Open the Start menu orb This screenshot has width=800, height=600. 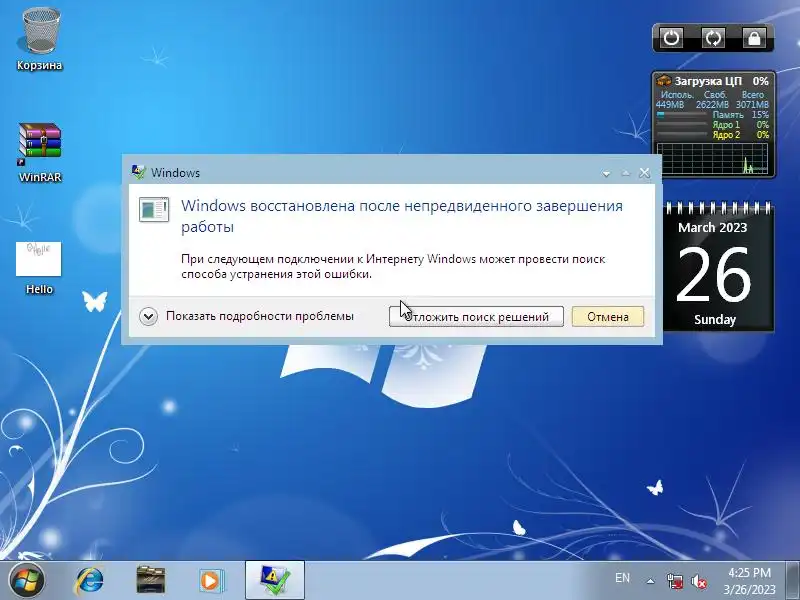[27, 581]
